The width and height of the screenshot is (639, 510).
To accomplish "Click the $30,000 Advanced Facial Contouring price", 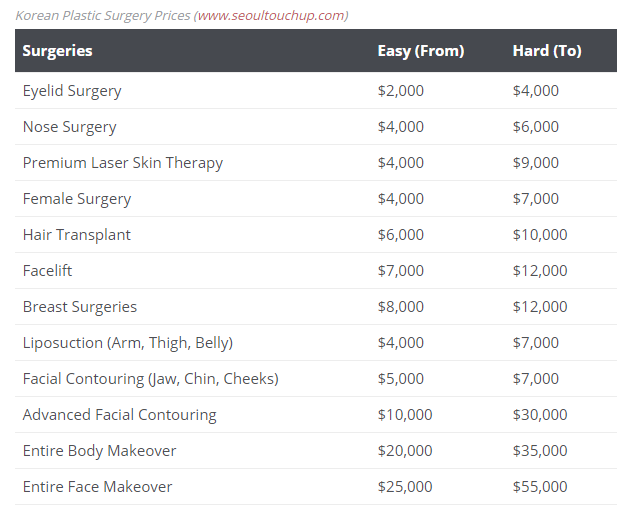I will click(x=540, y=415).
